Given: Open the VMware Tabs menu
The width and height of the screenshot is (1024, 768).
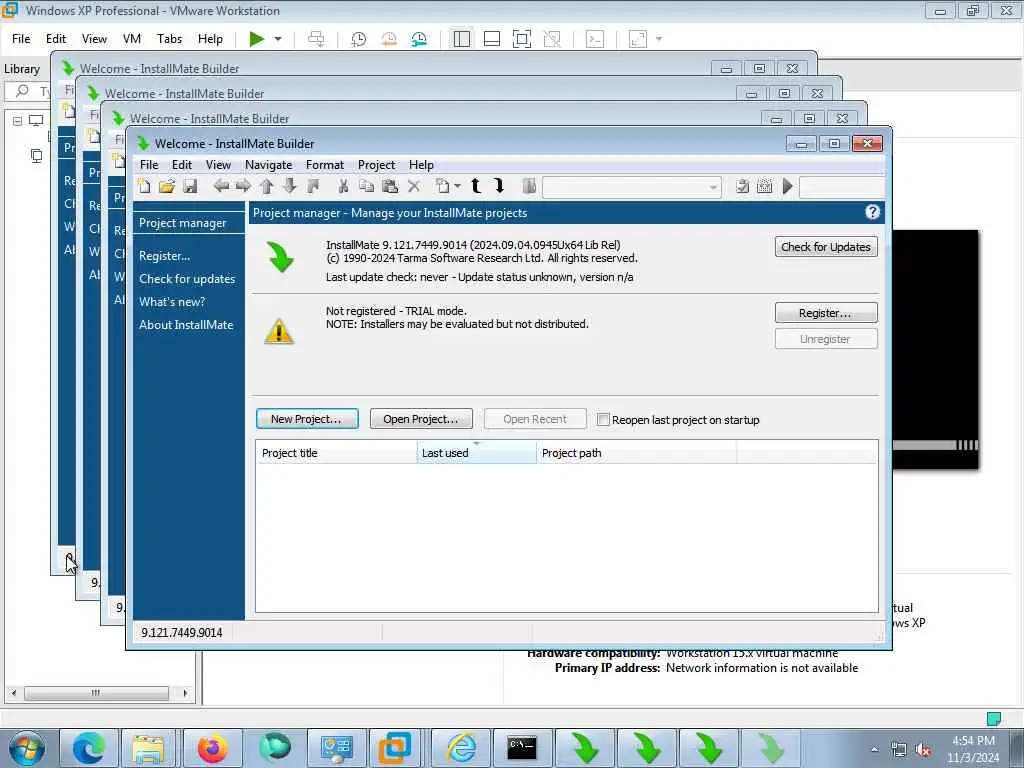Looking at the screenshot, I should pyautogui.click(x=169, y=39).
